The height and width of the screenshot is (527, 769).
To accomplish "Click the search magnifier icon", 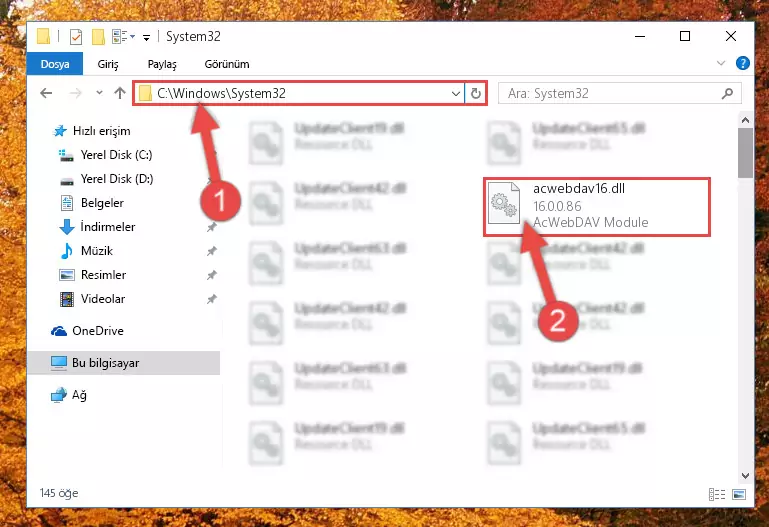I will click(728, 93).
